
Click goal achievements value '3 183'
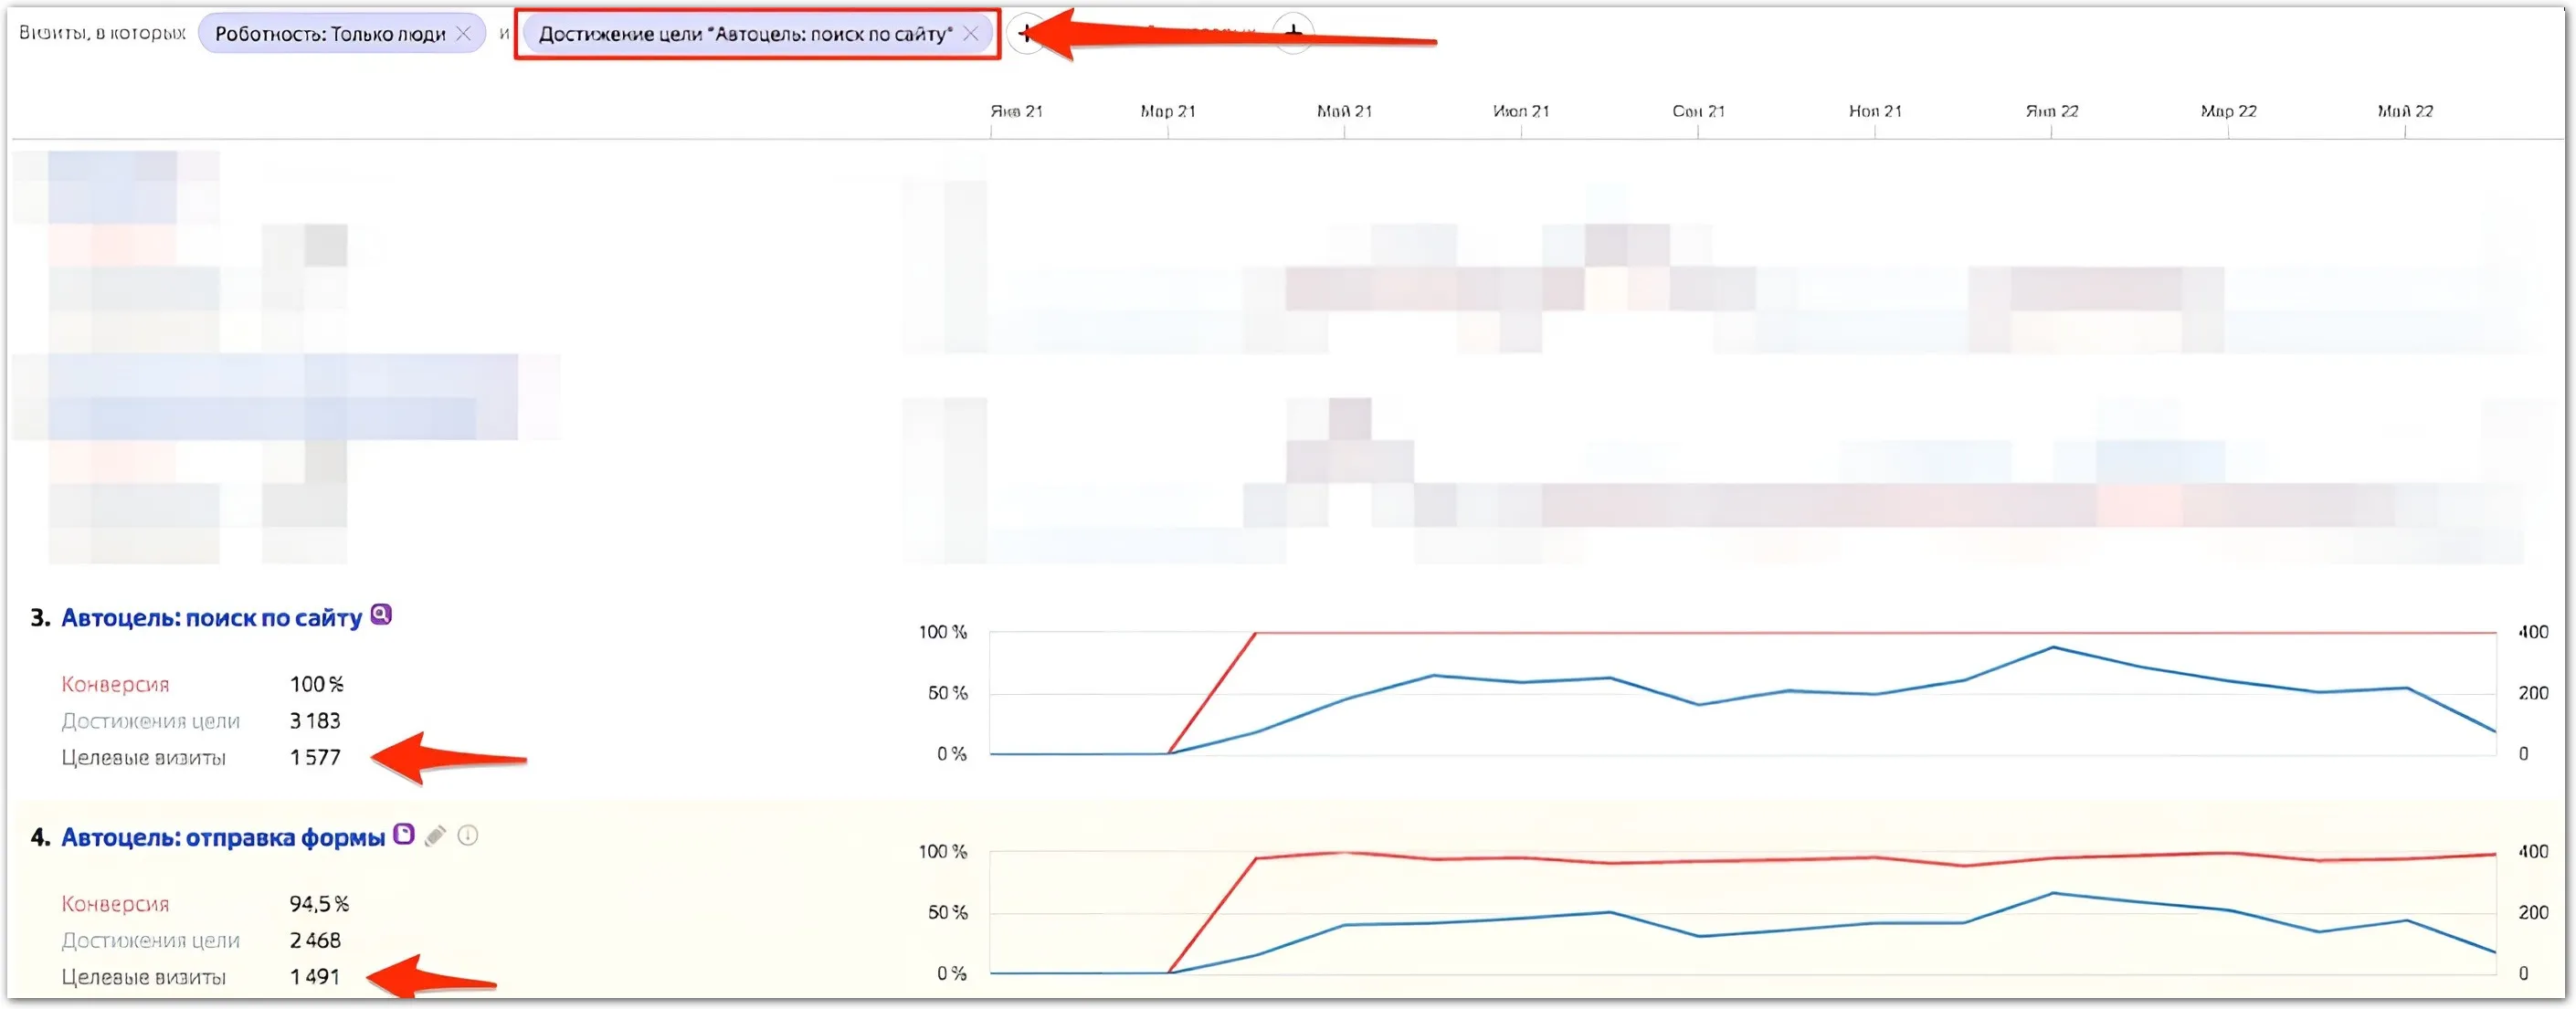pyautogui.click(x=315, y=721)
